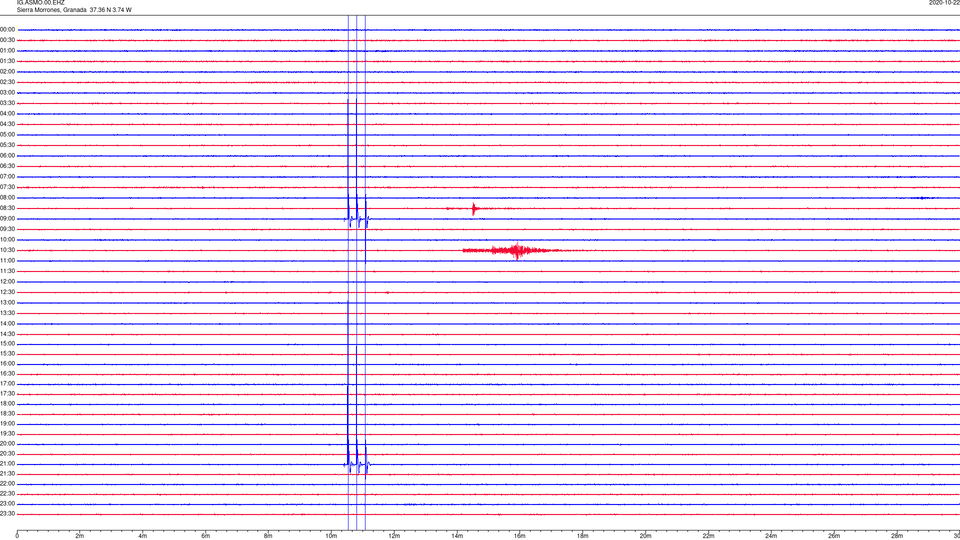Select the 10:30 trace time label
Screen dimensions: 960x540
coord(7,250)
